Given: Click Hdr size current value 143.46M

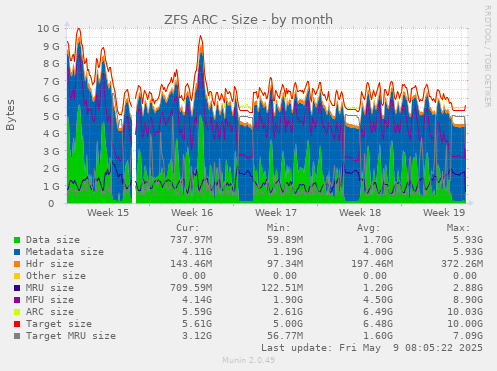Looking at the screenshot, I should (x=191, y=264).
